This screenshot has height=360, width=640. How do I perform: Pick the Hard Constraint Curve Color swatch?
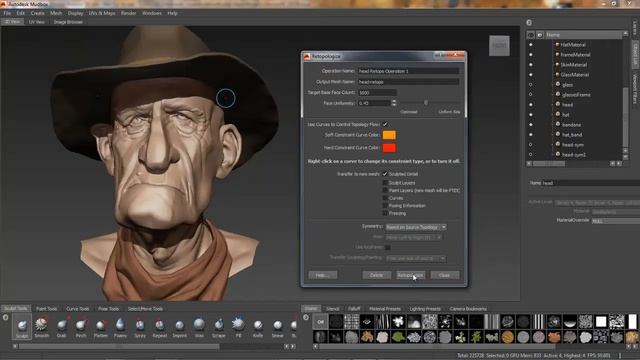389,148
